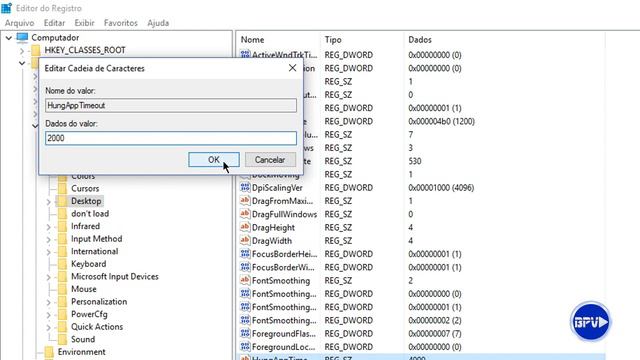Click the FocusBorderHei... DWORD value icon

click(x=245, y=254)
